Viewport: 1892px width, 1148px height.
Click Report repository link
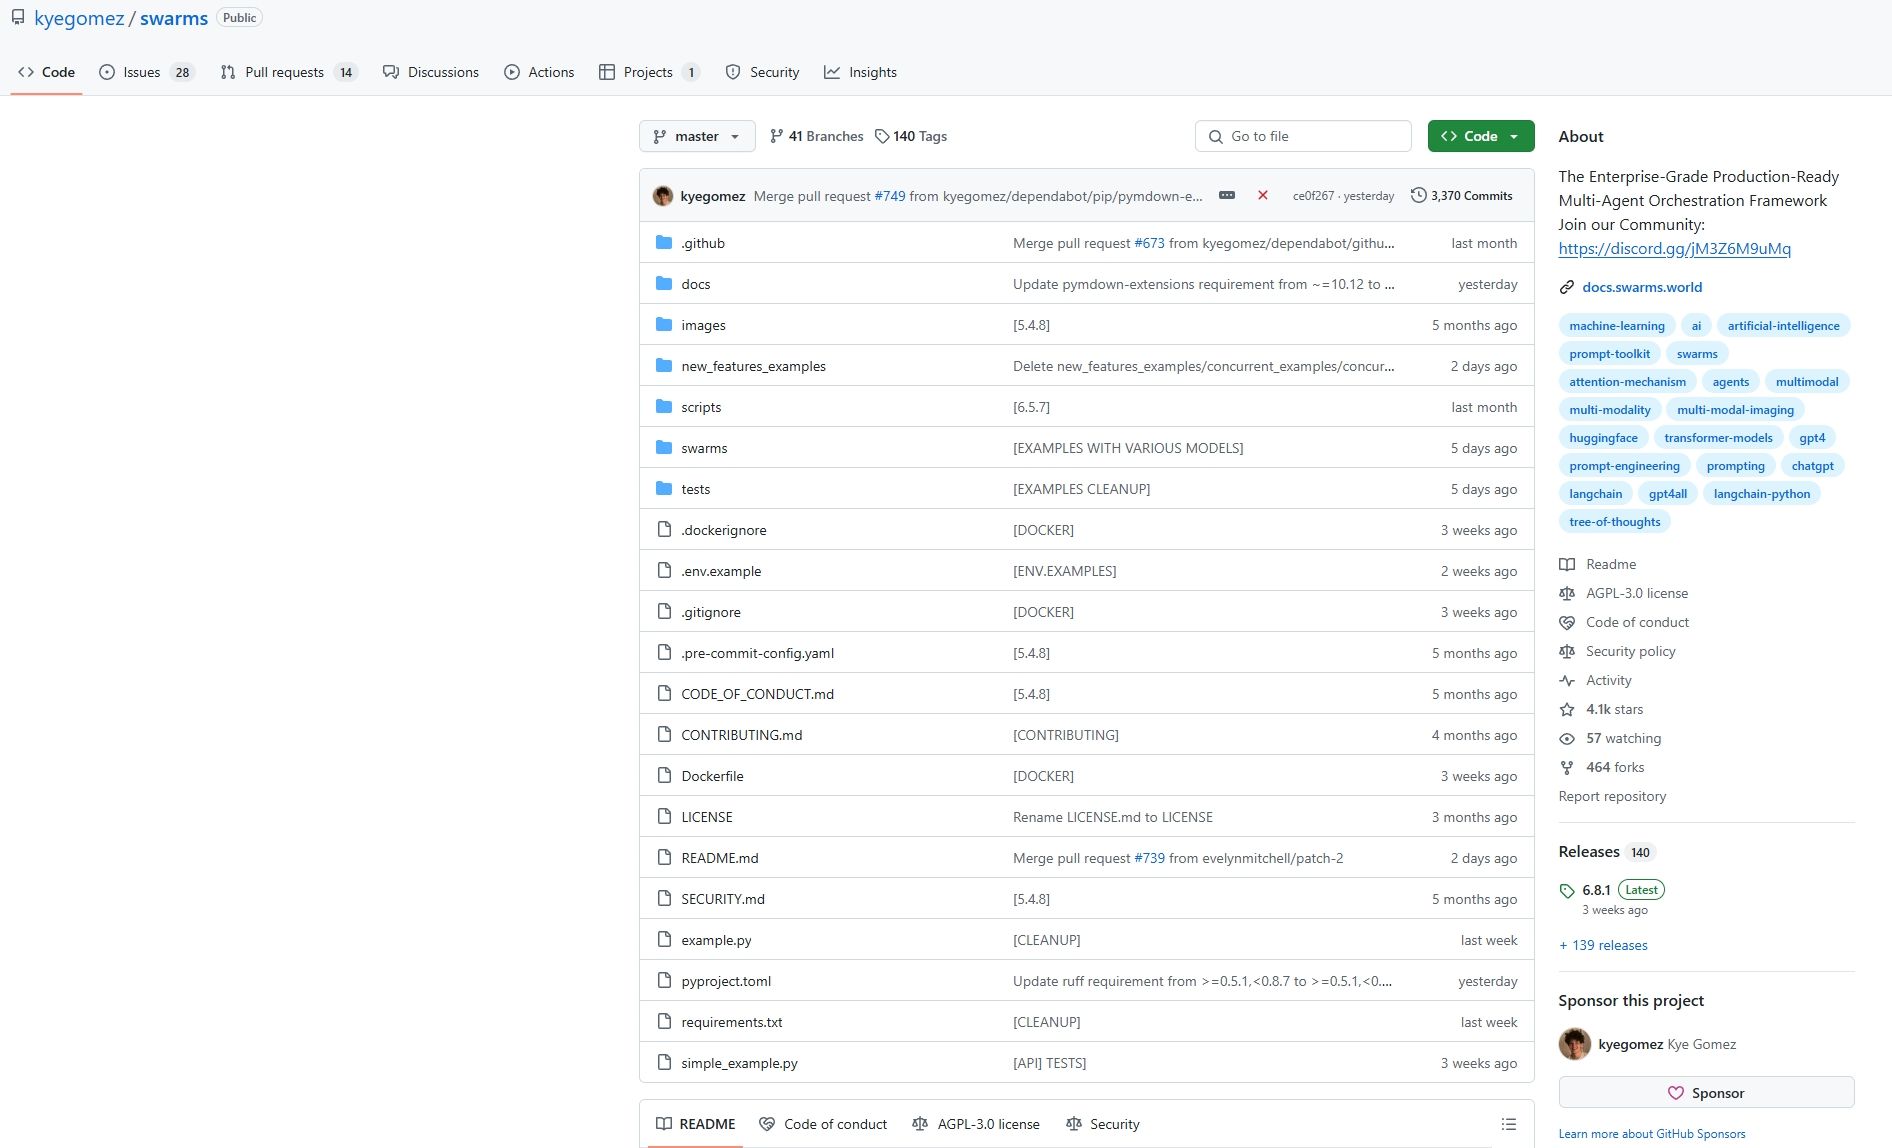[1612, 796]
